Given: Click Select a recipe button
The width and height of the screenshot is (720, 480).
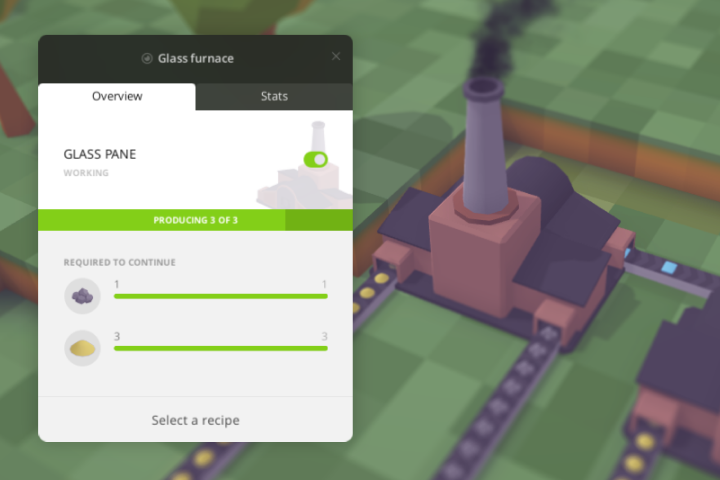Looking at the screenshot, I should pyautogui.click(x=196, y=420).
